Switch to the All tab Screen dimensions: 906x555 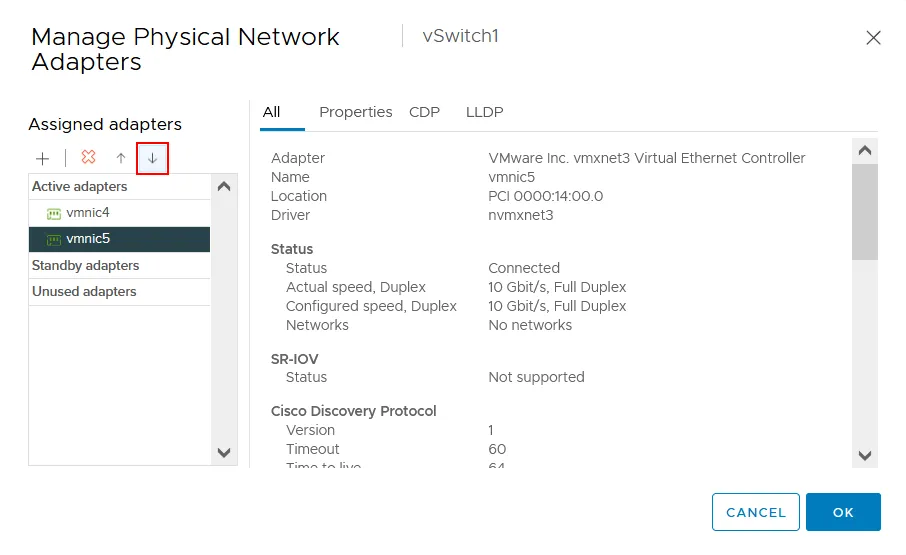tap(271, 112)
